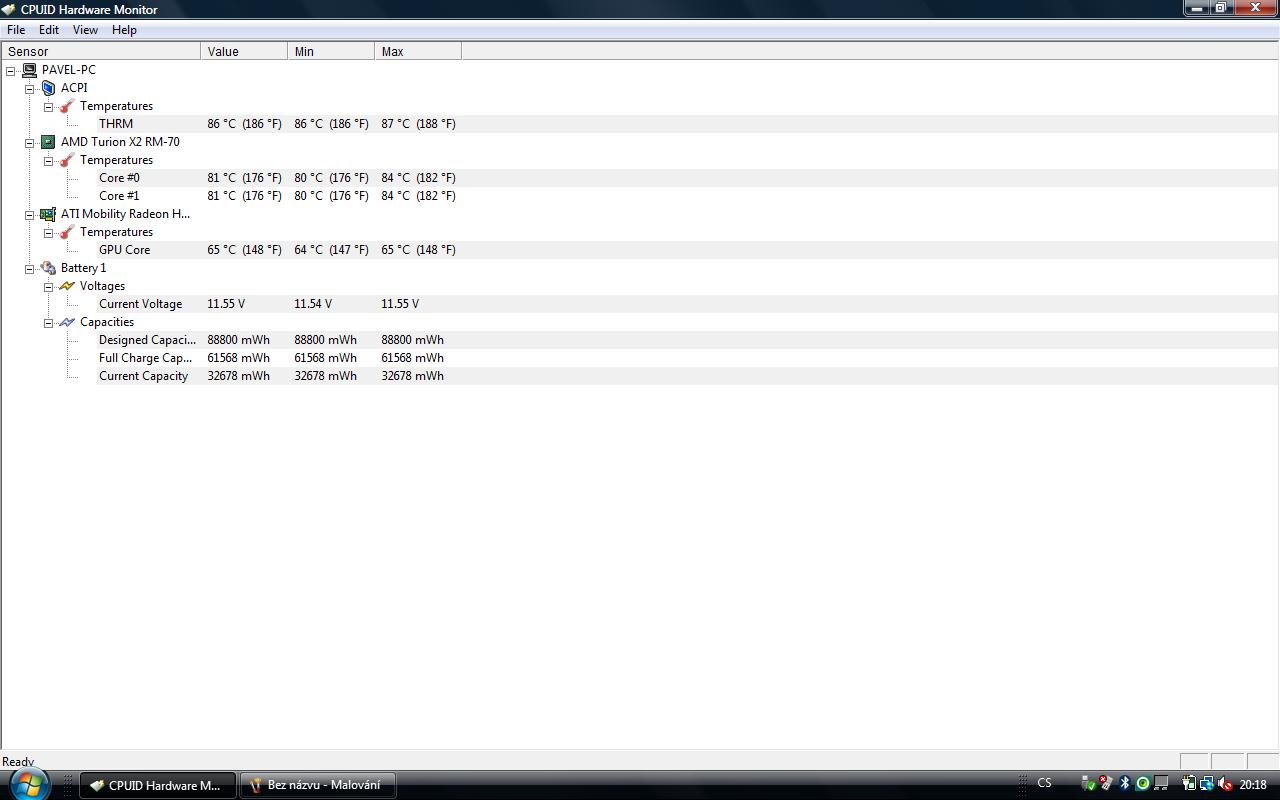Click thermometer icon for ATI Radeon Temperatures
Screen dimensions: 1280x800
67,232
